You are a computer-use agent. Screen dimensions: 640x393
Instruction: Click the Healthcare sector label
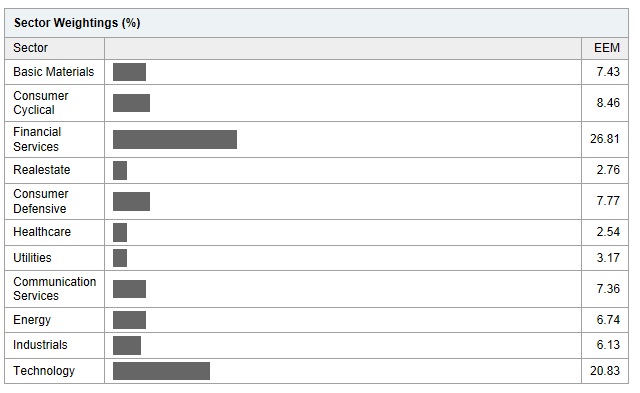(42, 232)
